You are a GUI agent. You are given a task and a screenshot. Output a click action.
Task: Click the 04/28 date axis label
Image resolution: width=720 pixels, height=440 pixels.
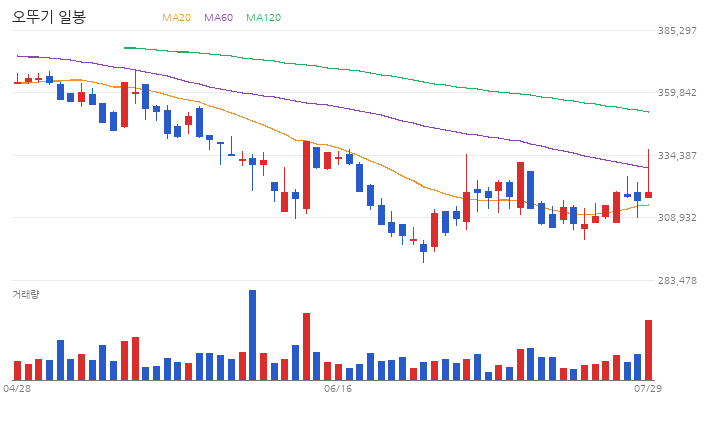(17, 389)
